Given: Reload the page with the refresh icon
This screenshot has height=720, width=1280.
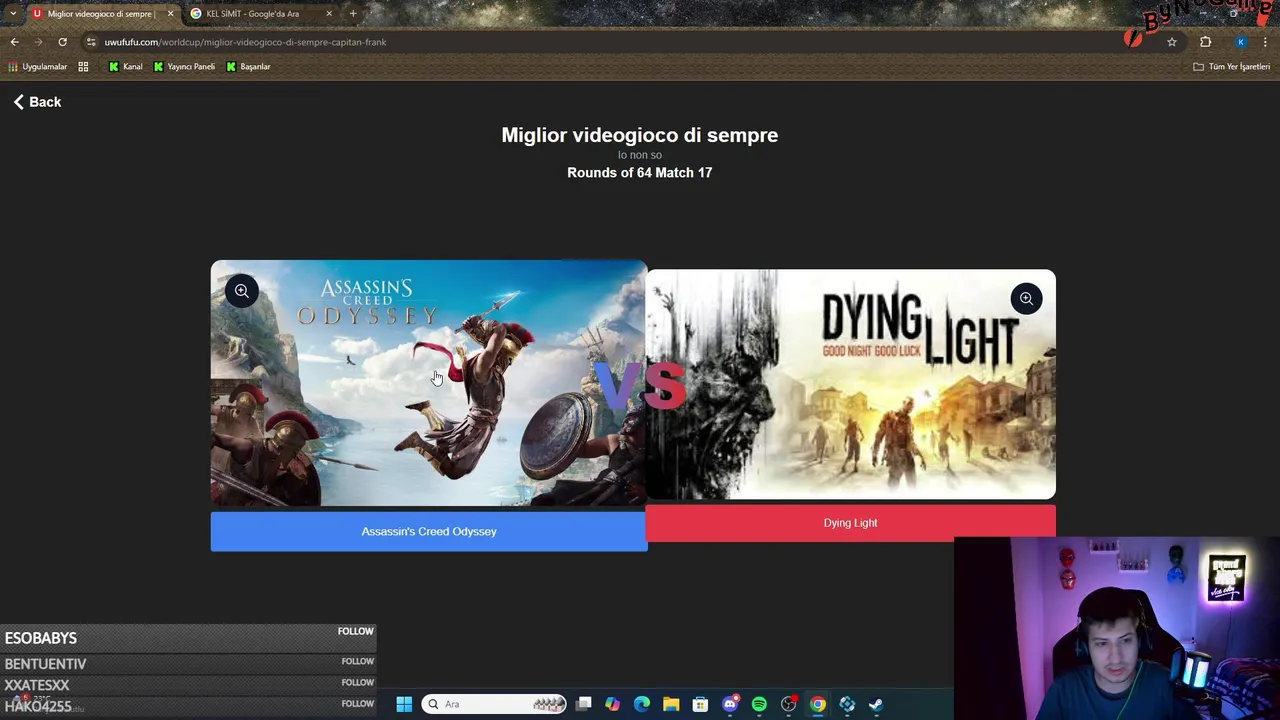Looking at the screenshot, I should pyautogui.click(x=62, y=42).
